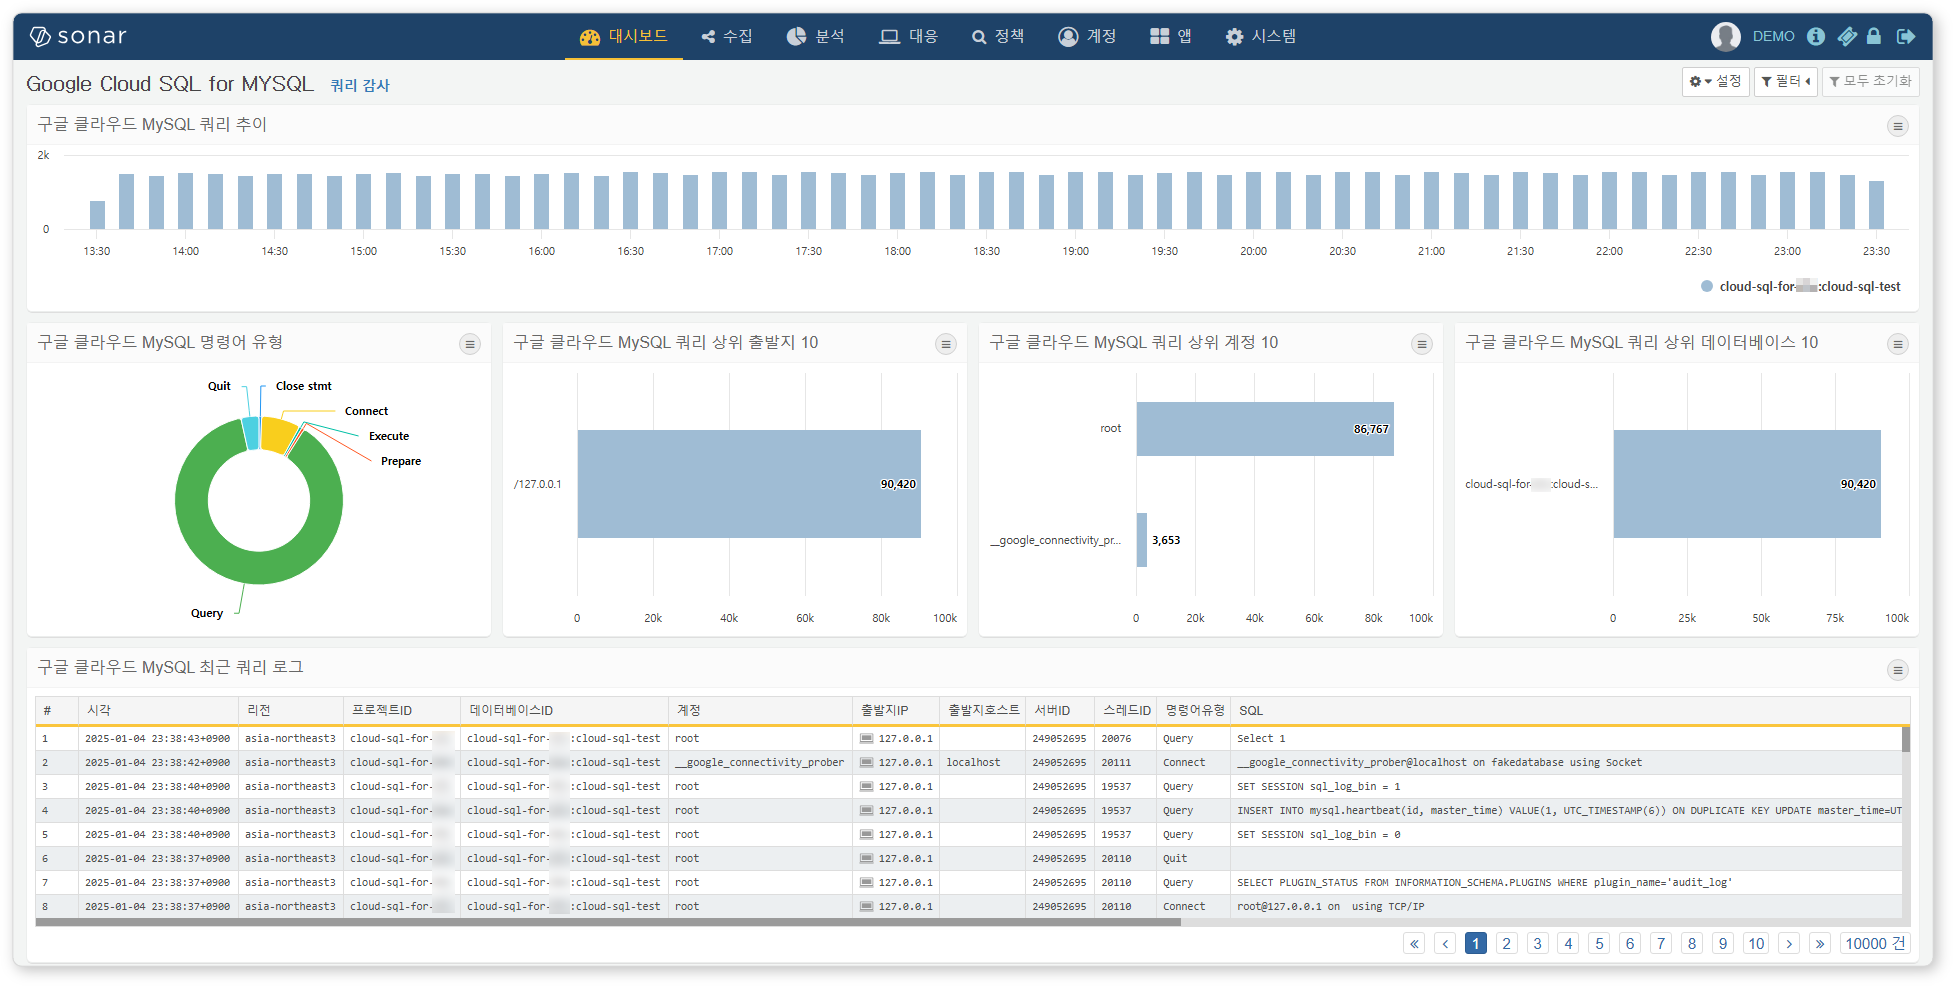Go to previous page of results
The height and width of the screenshot is (987, 1954).
pos(1445,944)
